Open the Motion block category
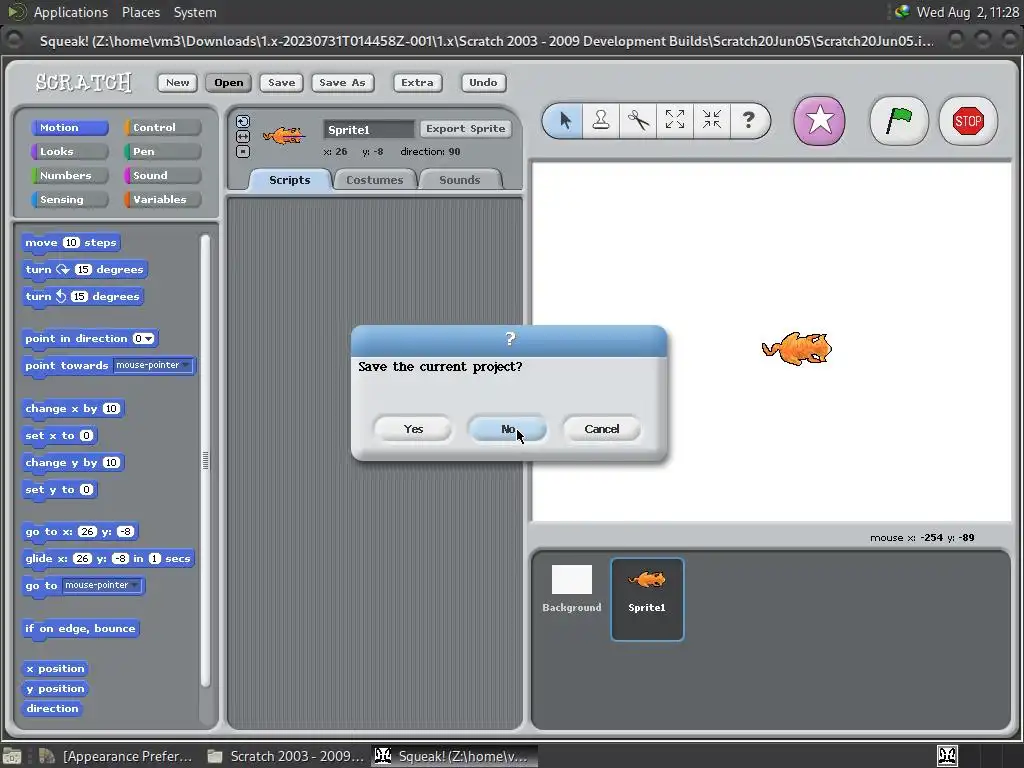1024x768 pixels. [x=69, y=127]
